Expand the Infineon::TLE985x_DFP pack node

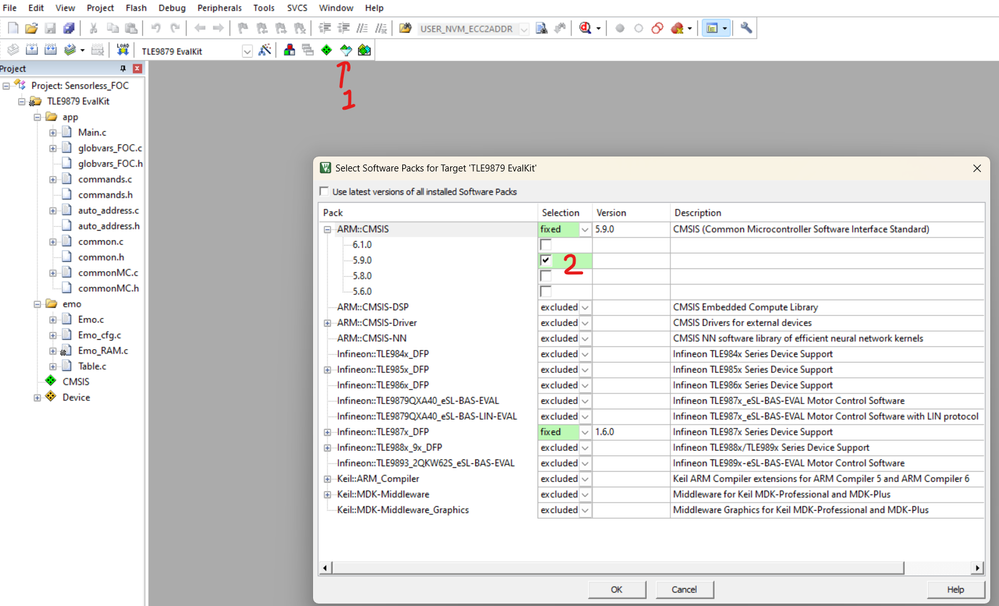point(328,369)
